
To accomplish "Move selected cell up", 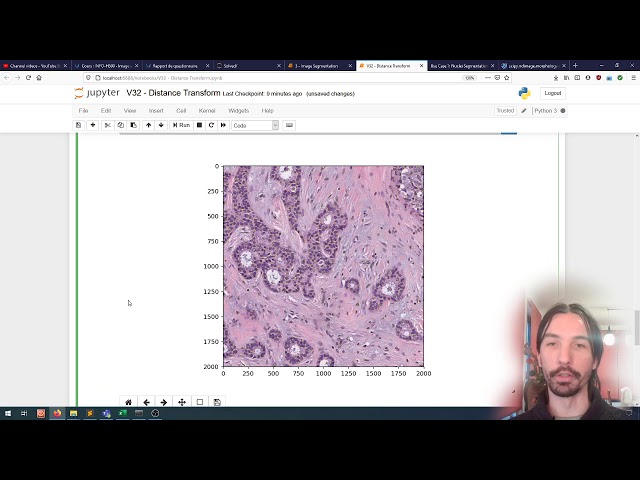I will 149,125.
